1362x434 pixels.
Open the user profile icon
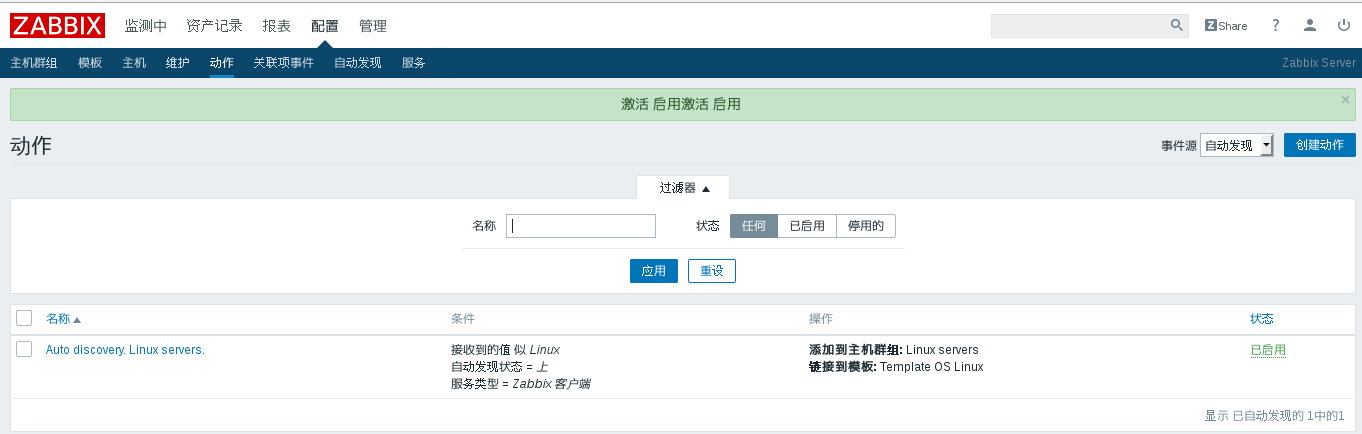1310,25
